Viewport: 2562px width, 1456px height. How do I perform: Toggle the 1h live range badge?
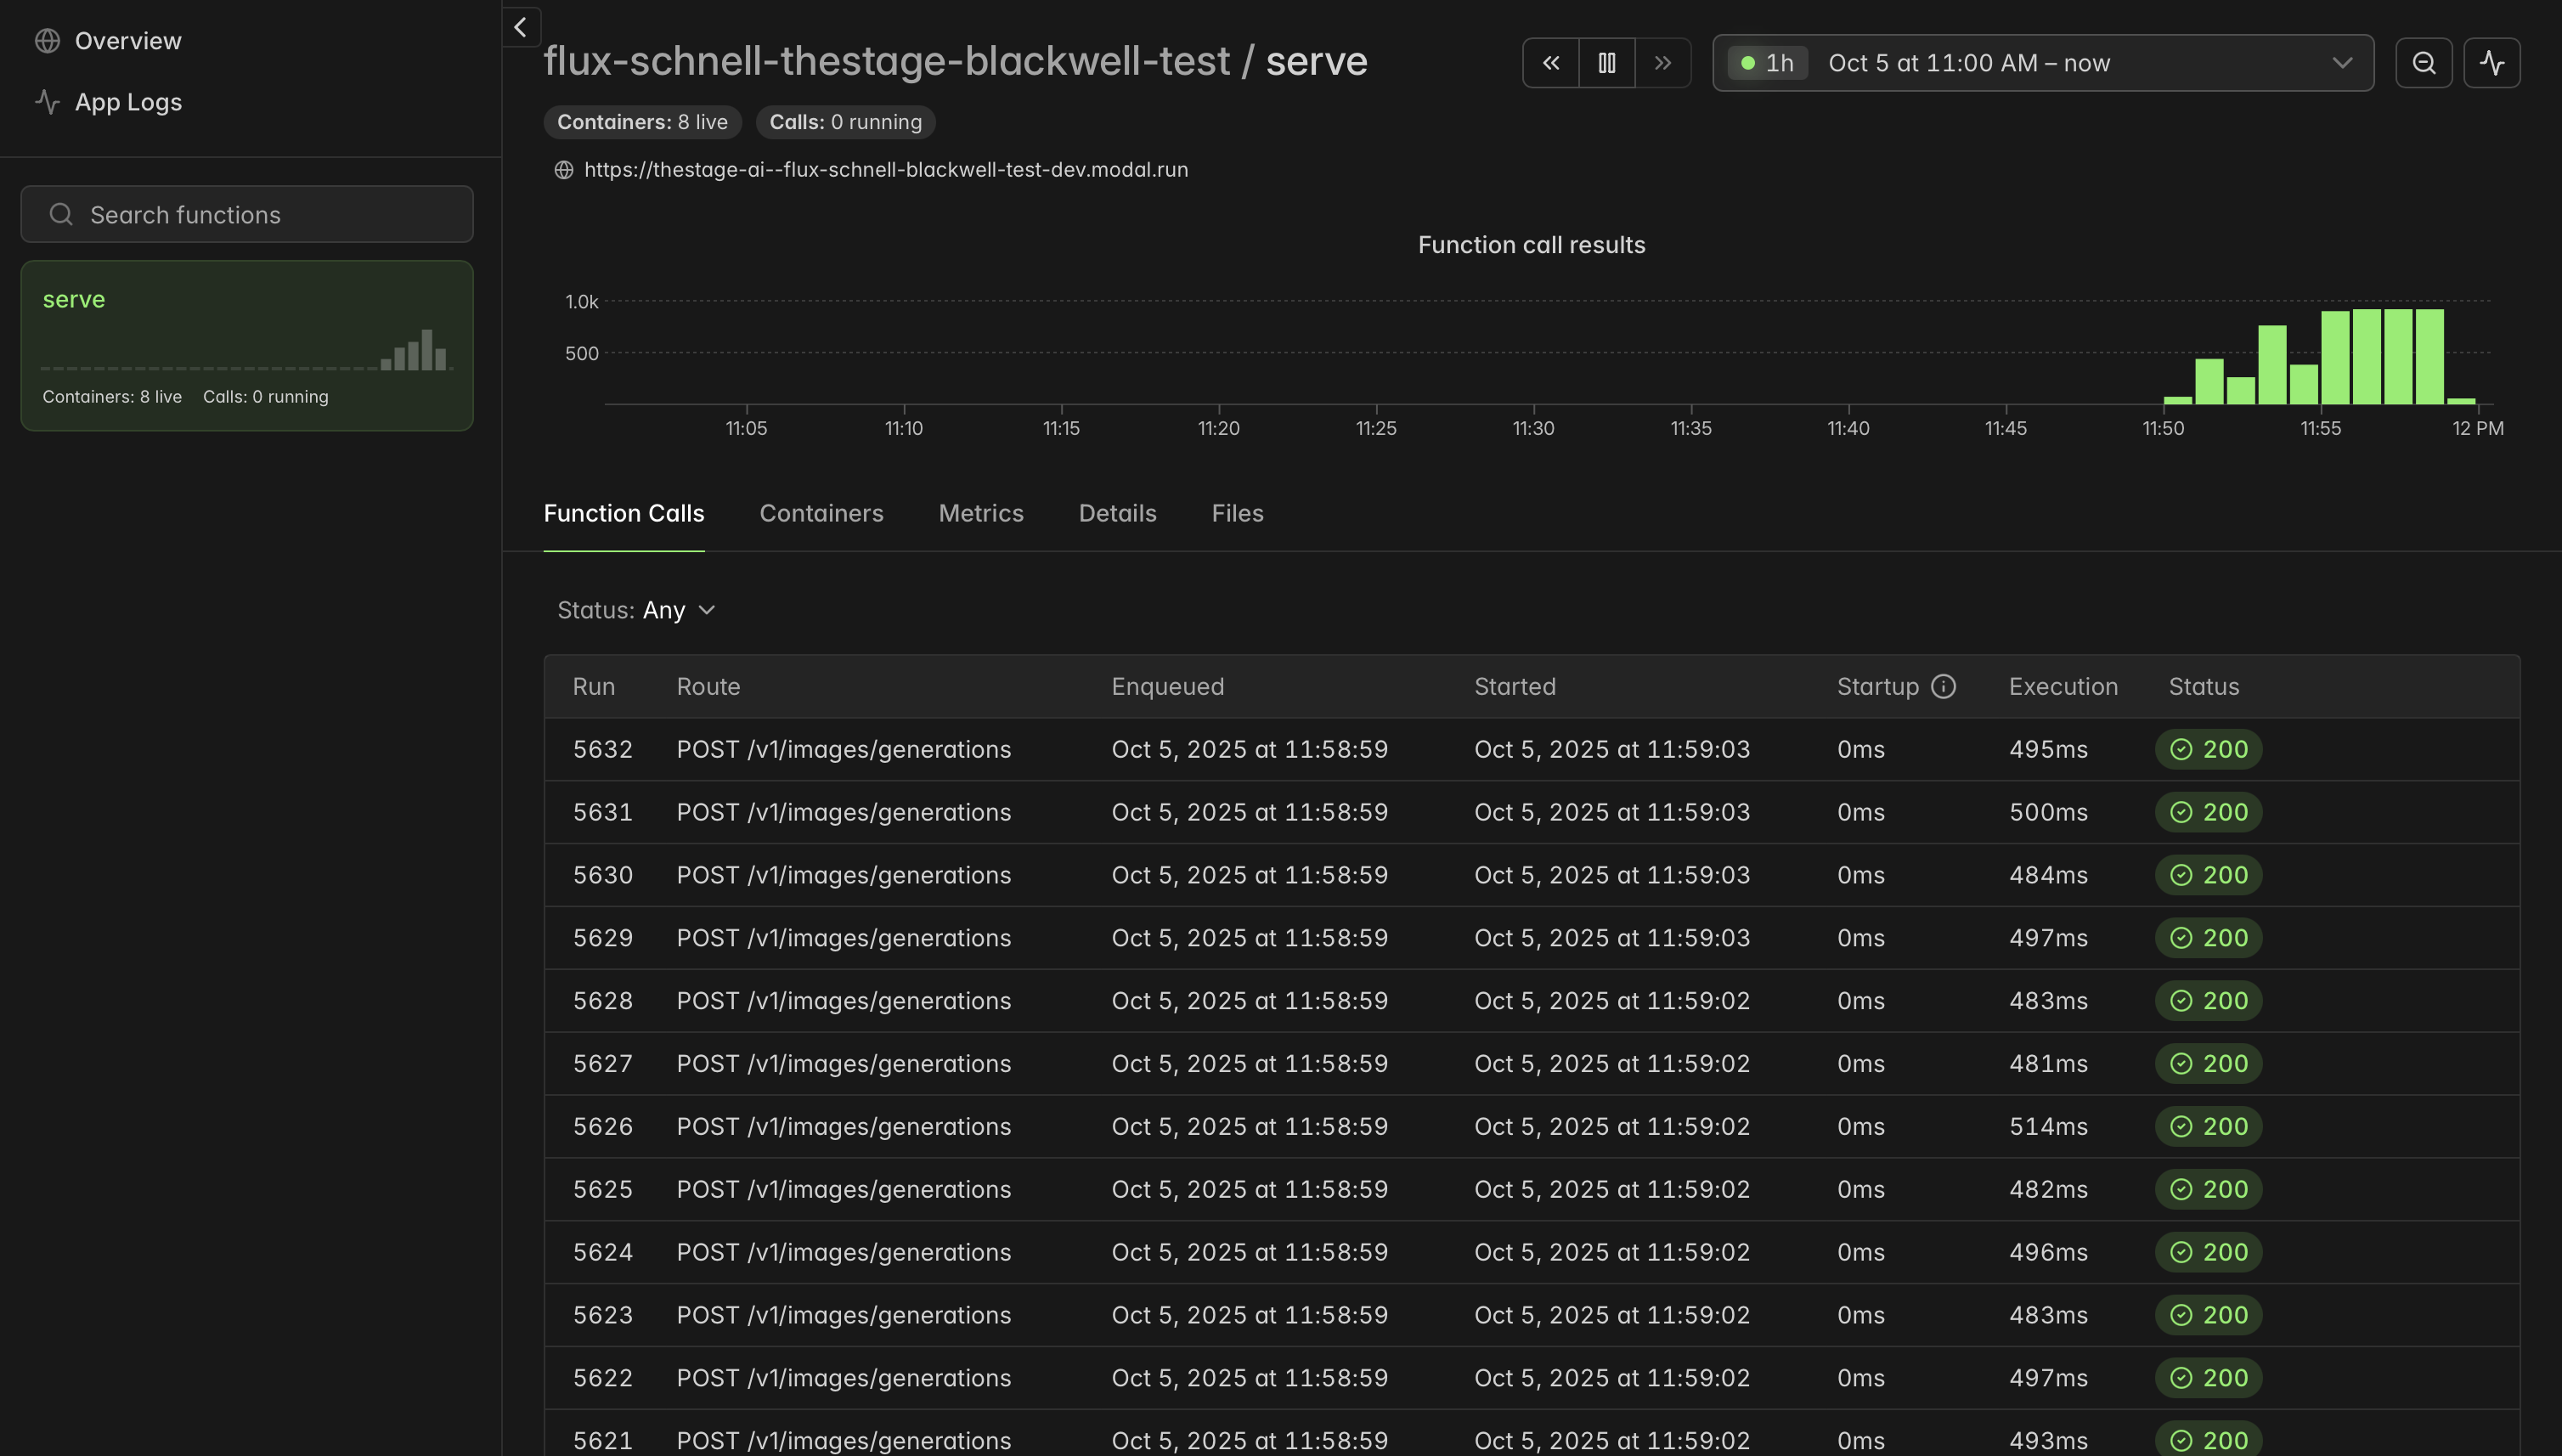click(1767, 63)
